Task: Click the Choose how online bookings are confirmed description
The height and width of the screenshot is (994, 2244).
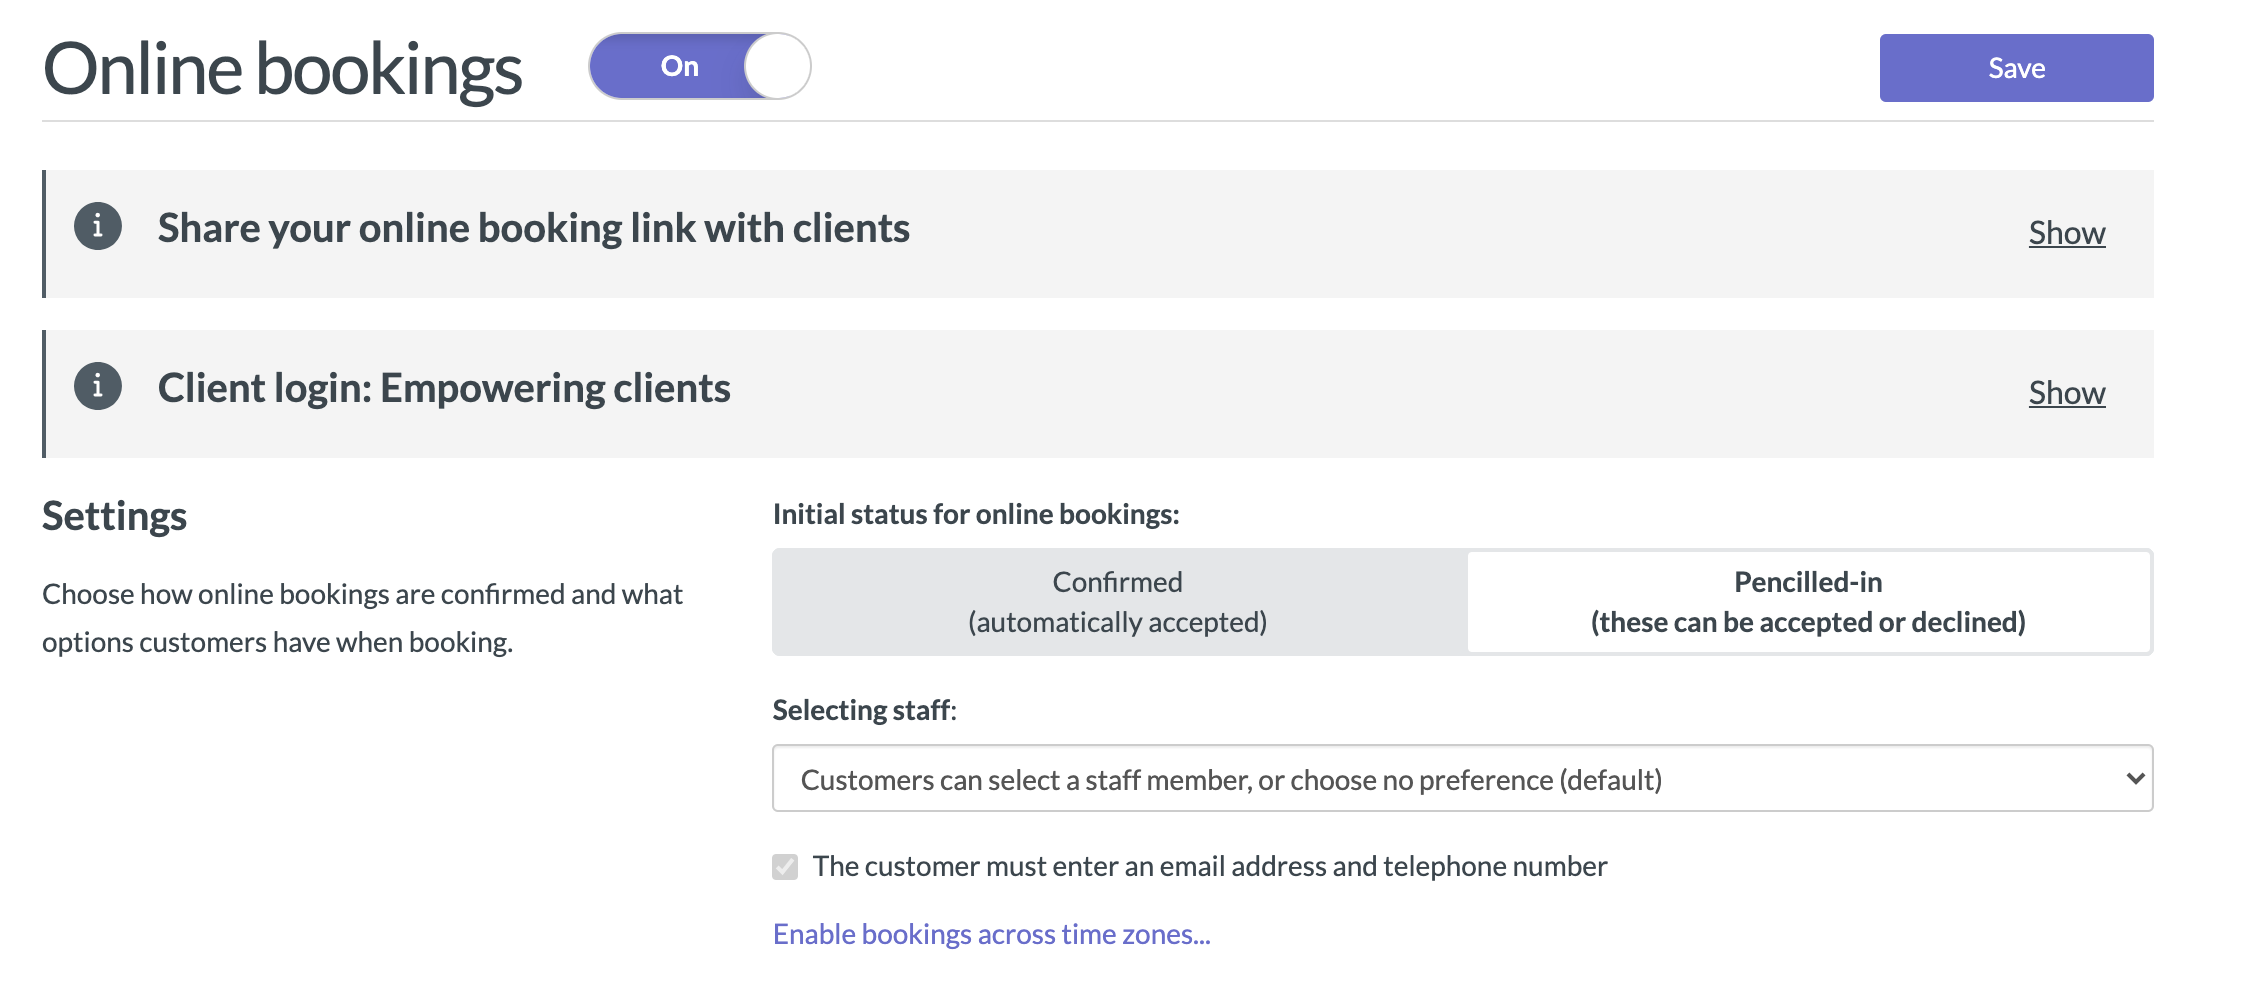Action: click(x=362, y=618)
